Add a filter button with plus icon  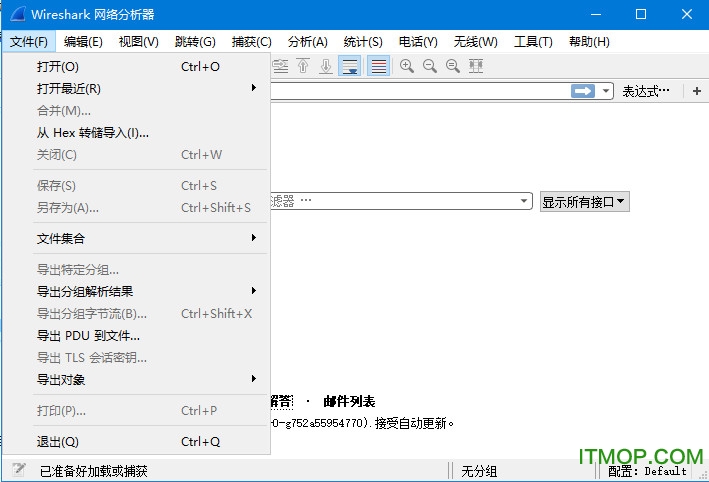pyautogui.click(x=697, y=91)
